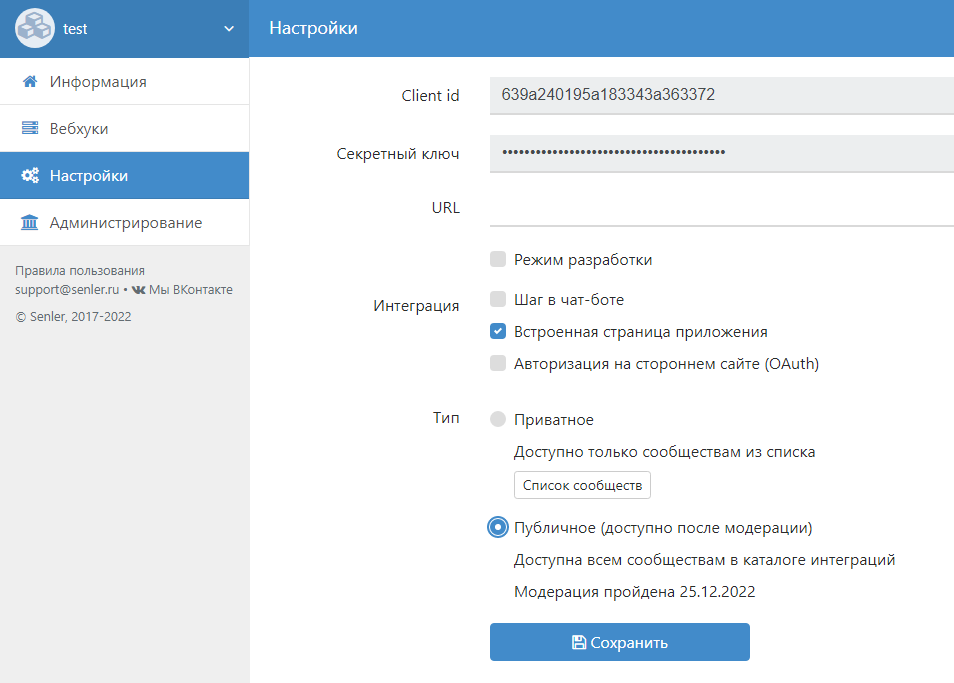Expand the test app dropdown chevron
954x683 pixels.
[x=228, y=29]
